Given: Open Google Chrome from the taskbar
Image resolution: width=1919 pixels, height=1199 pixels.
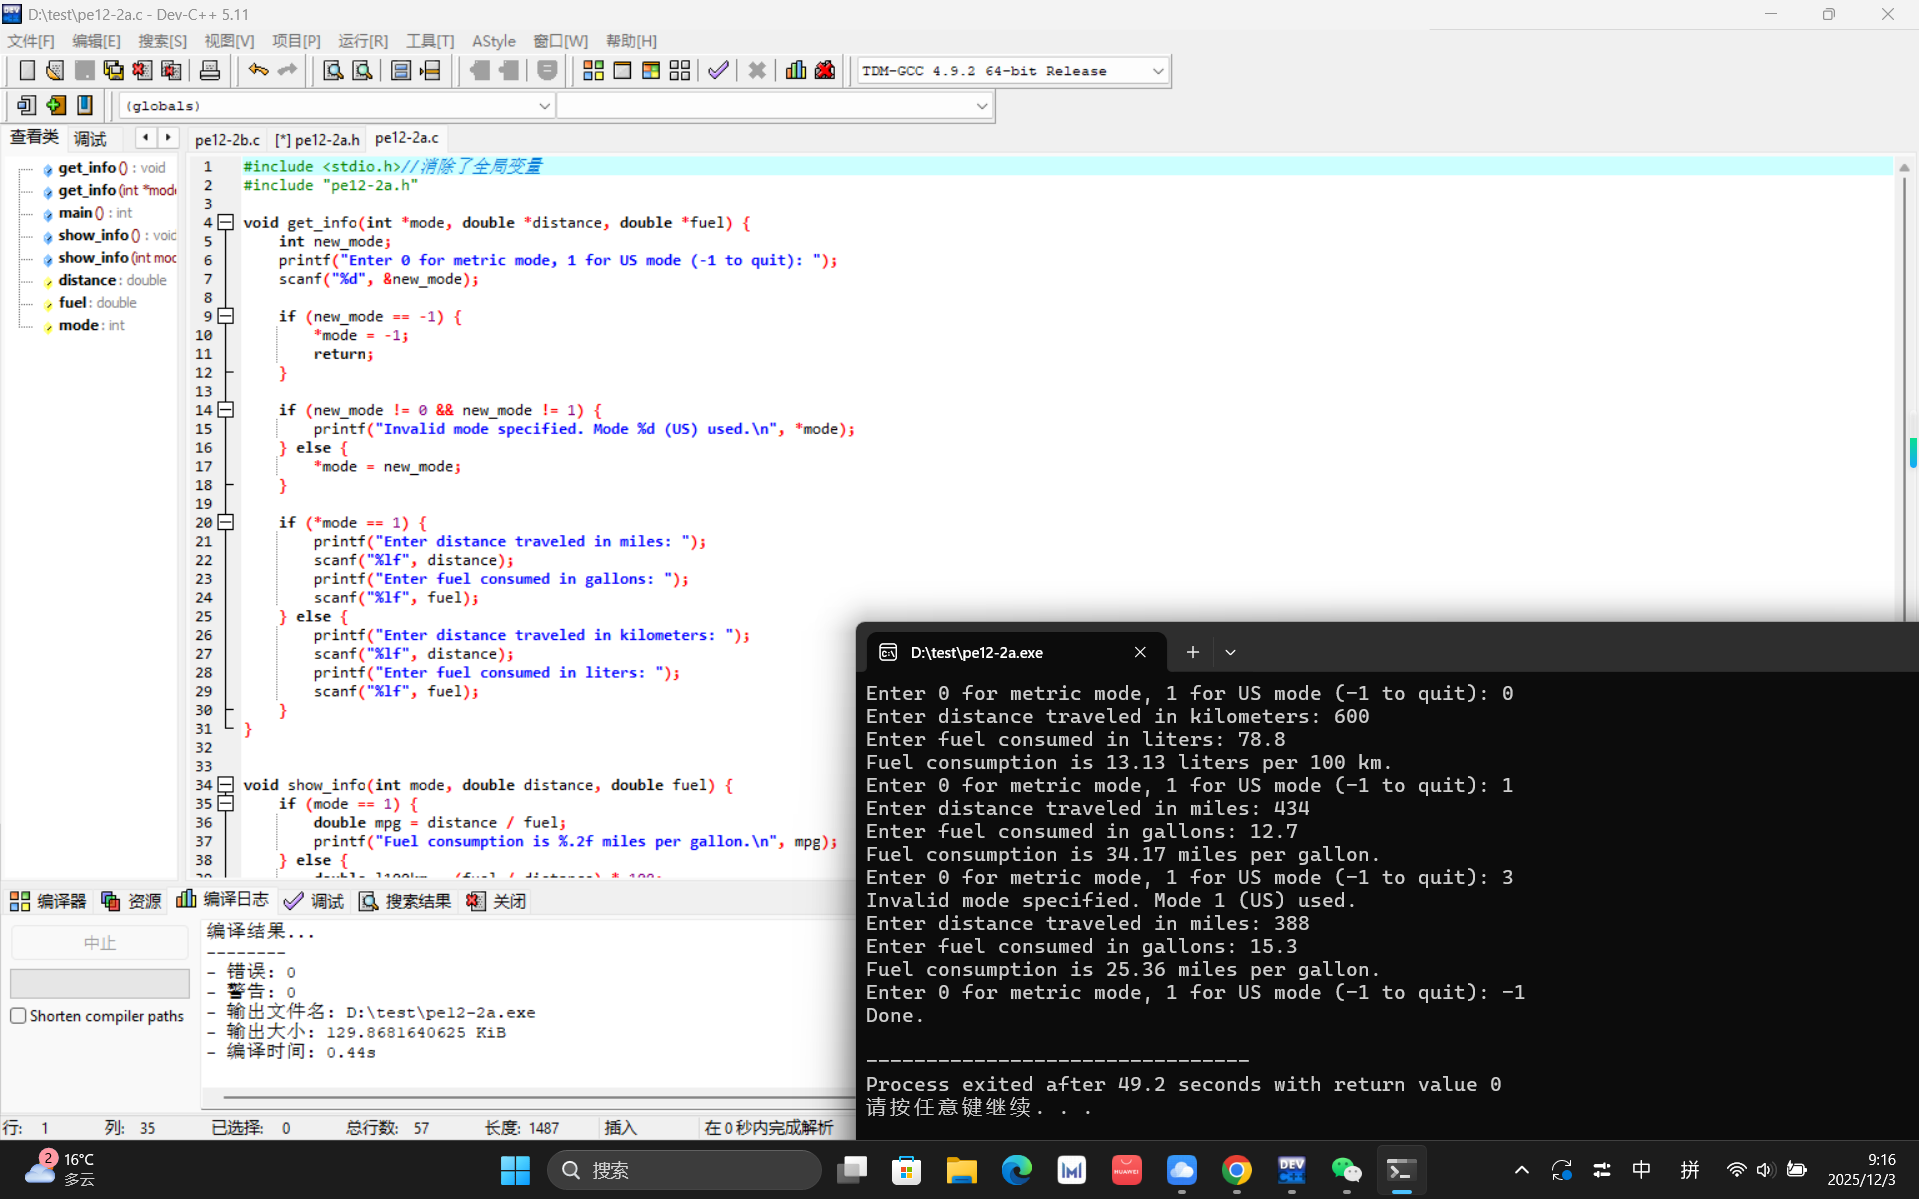Looking at the screenshot, I should click(1236, 1170).
